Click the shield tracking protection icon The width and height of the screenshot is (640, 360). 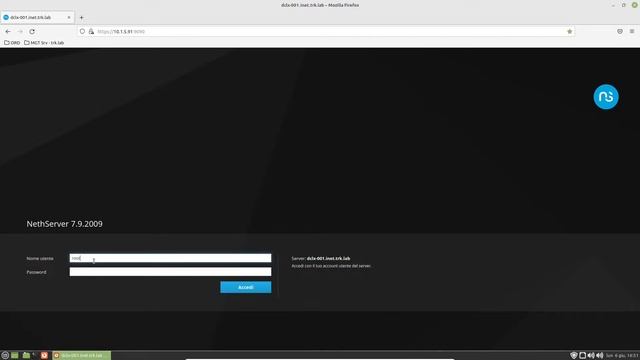click(82, 31)
